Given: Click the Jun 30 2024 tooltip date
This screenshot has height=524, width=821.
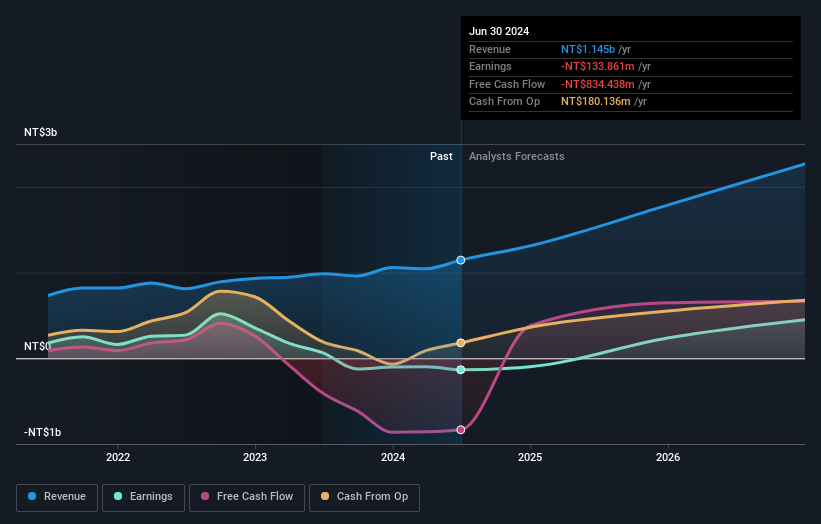Looking at the screenshot, I should 499,31.
